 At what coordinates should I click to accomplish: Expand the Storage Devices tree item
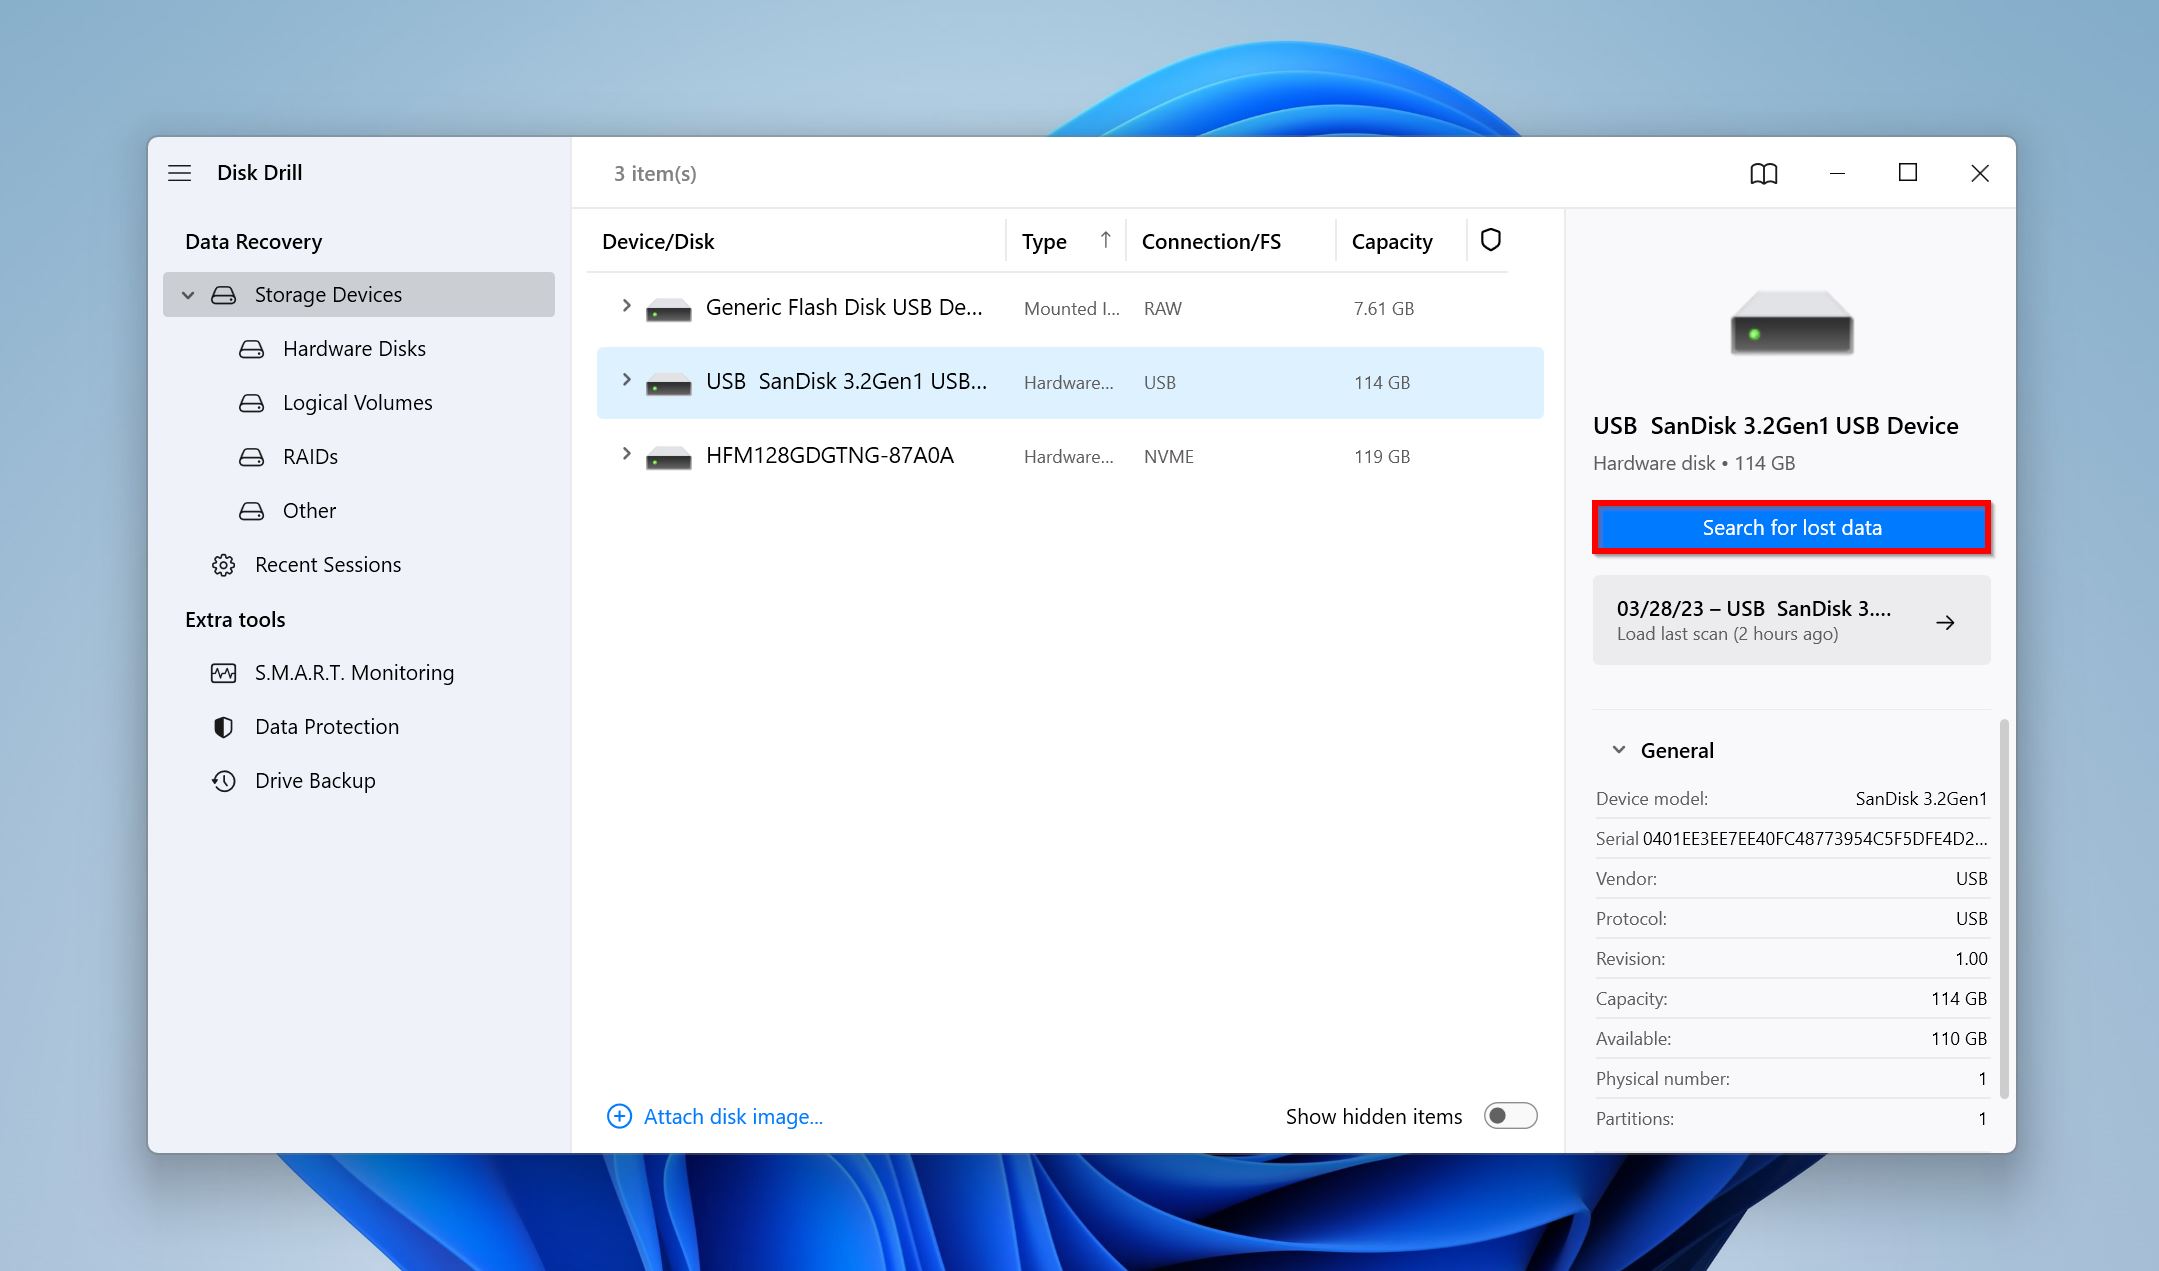185,294
